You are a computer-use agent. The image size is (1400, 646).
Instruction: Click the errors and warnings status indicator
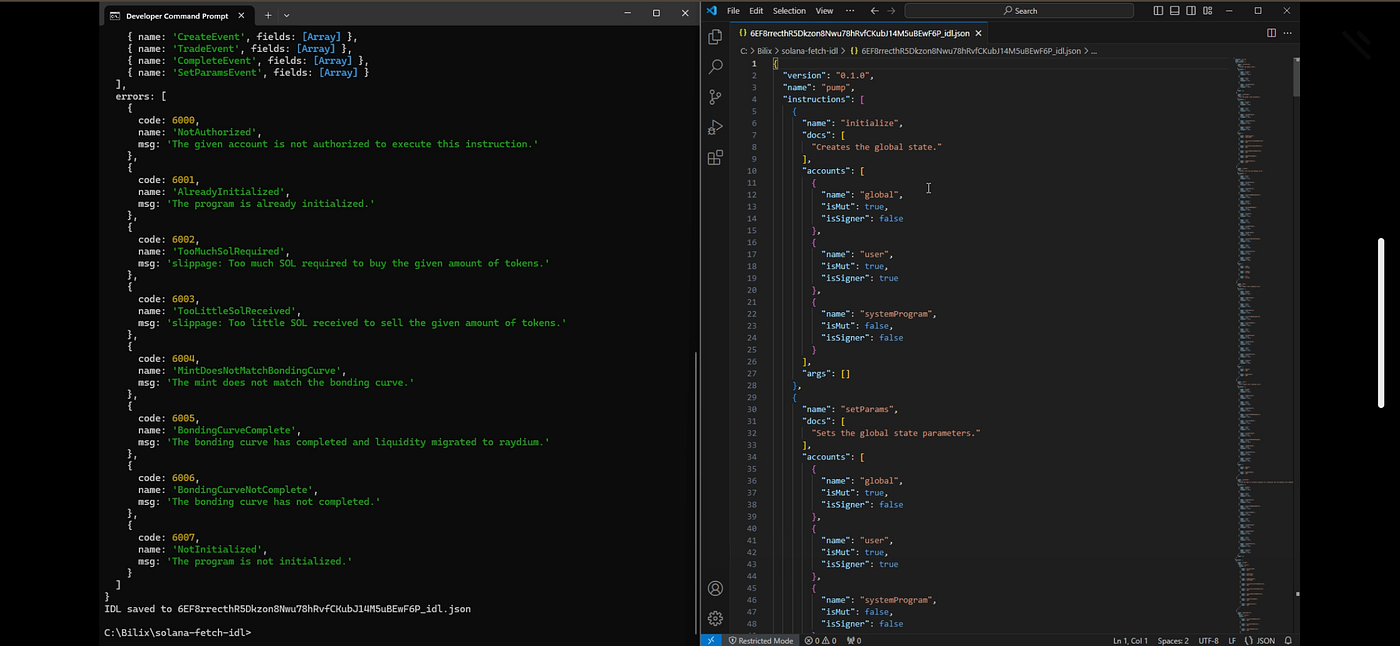[x=823, y=640]
